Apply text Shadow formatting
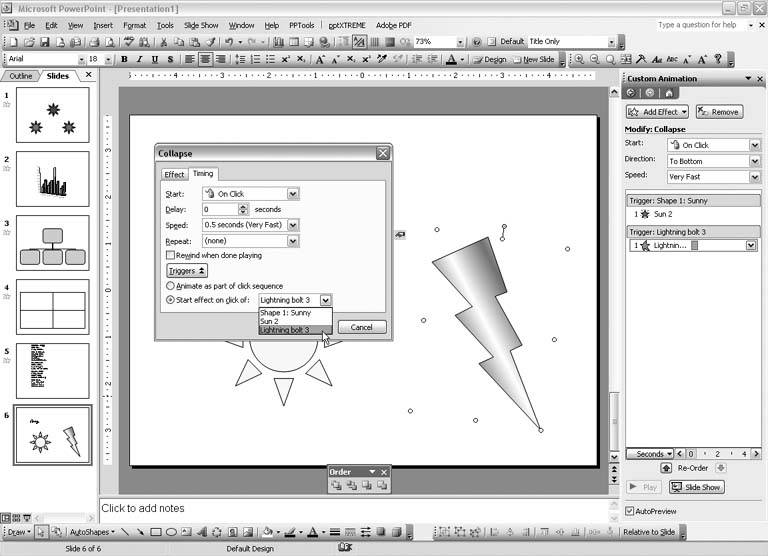The width and height of the screenshot is (768, 556). point(170,59)
